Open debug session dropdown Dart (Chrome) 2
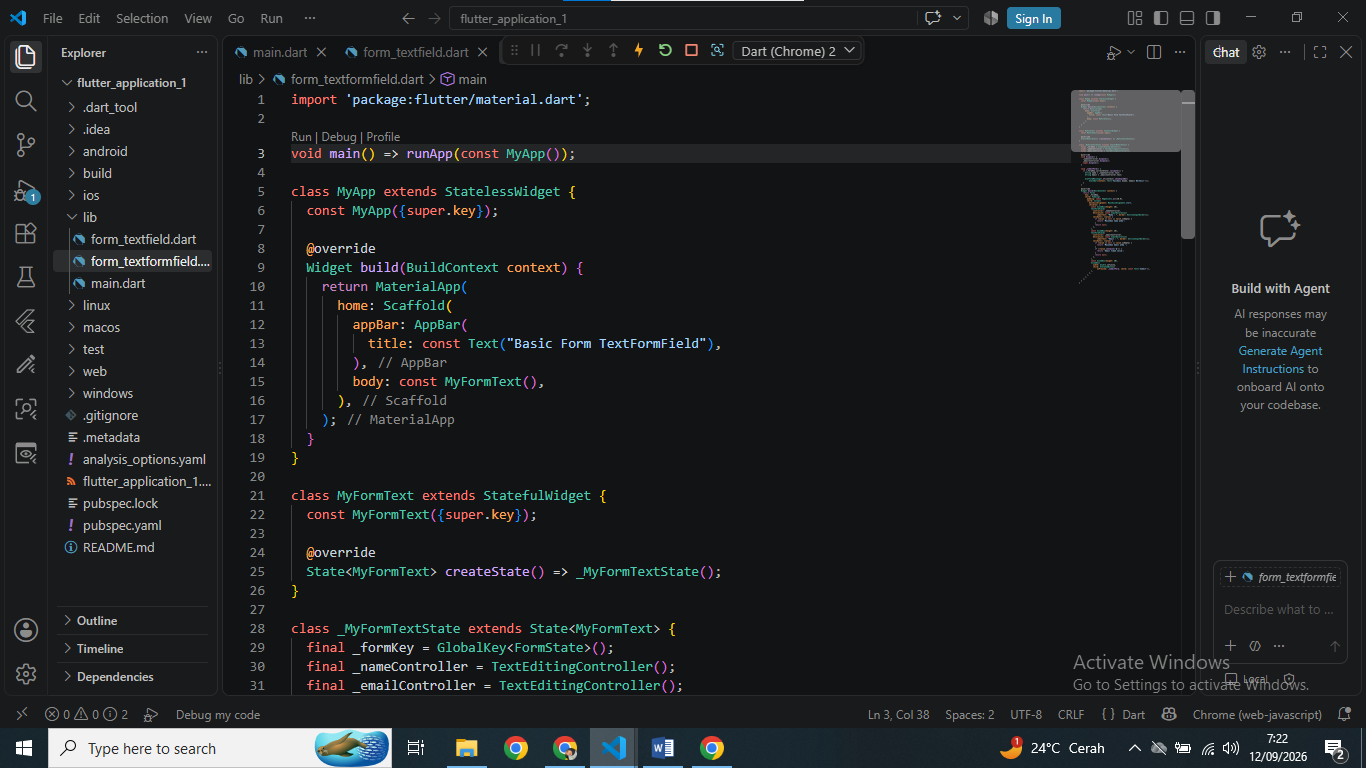1366x768 pixels. click(798, 51)
